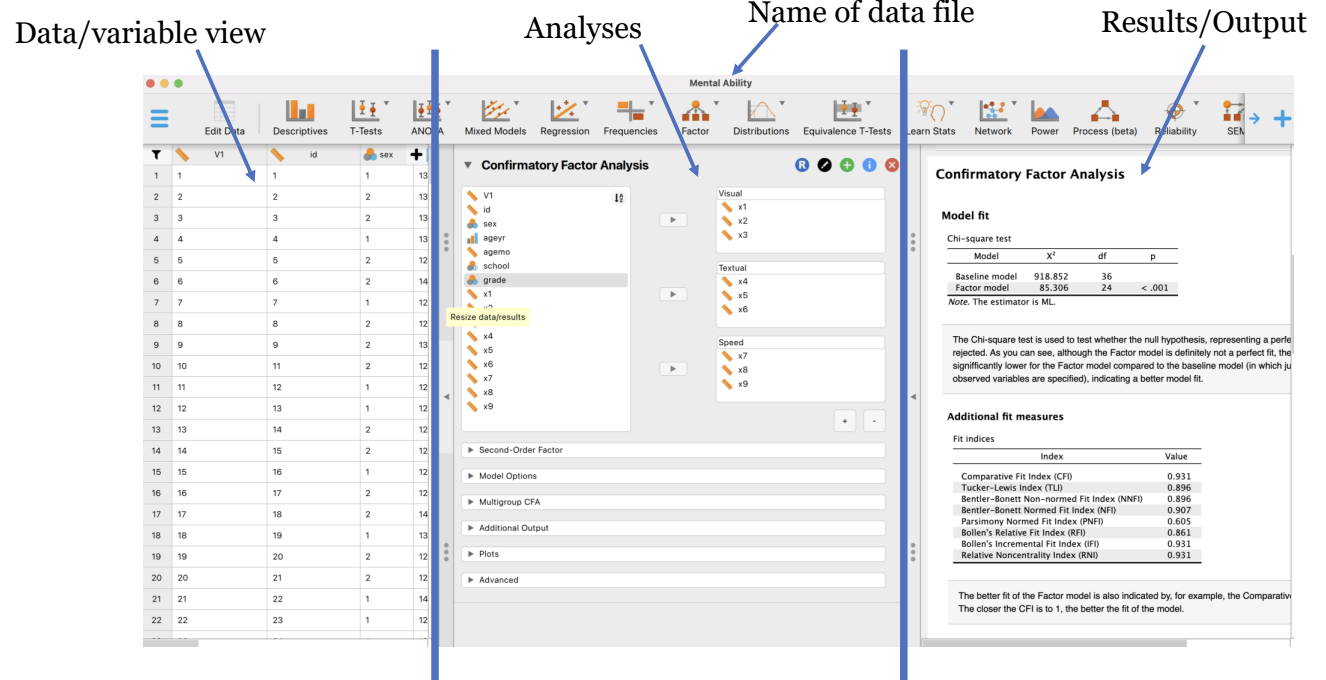Screen dimensions: 1326x680
Task: Click the black pencil edit-title icon
Action: pos(824,165)
